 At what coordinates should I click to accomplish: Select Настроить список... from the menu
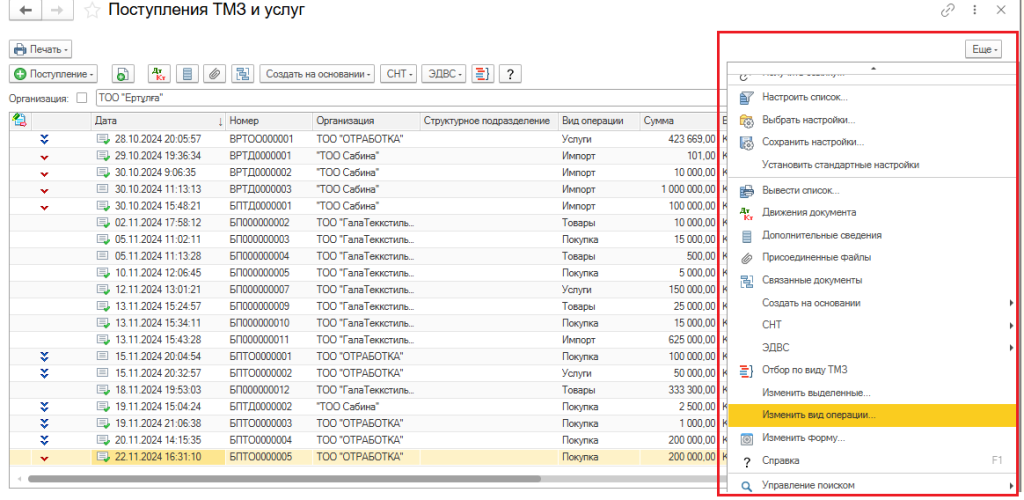click(x=804, y=97)
